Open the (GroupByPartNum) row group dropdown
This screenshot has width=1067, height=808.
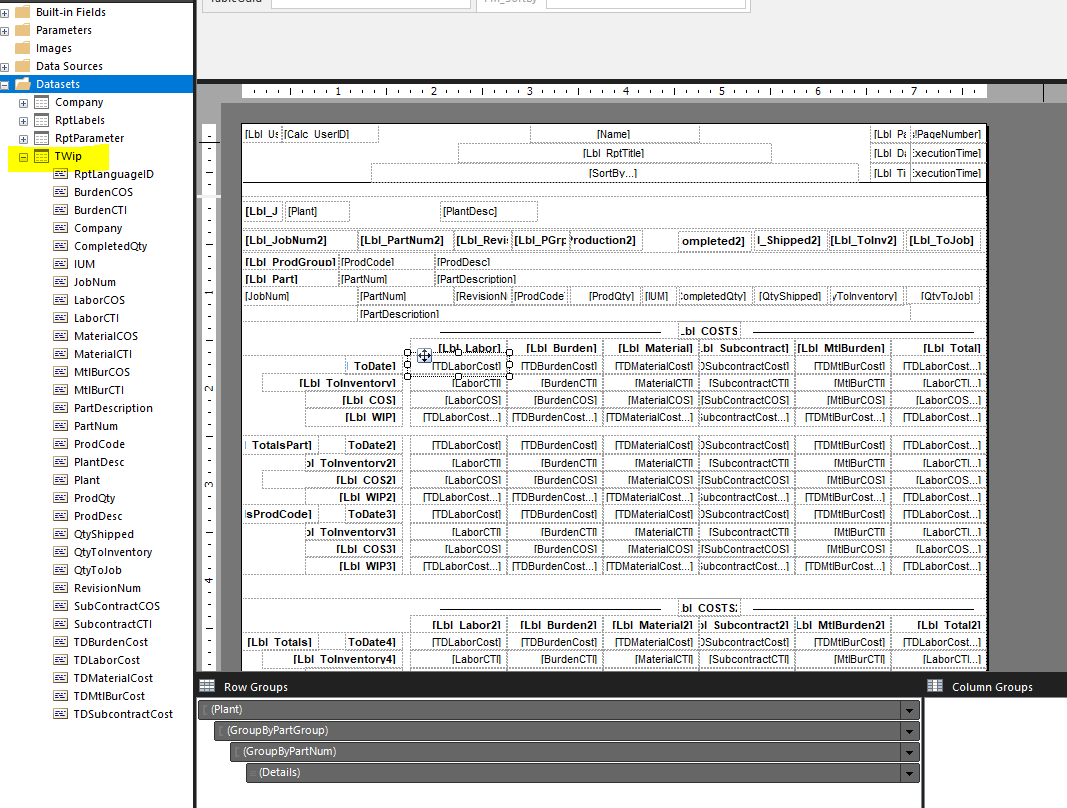(909, 753)
